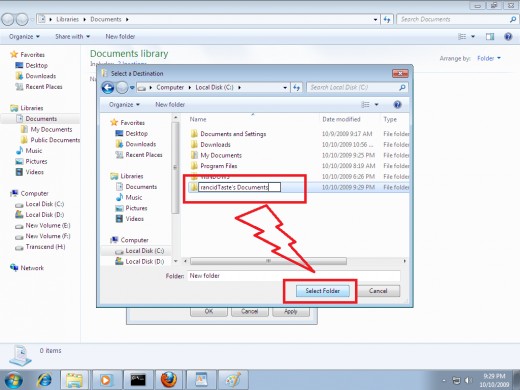520x390 pixels.
Task: Sort by Date modified column header
Action: 341,119
